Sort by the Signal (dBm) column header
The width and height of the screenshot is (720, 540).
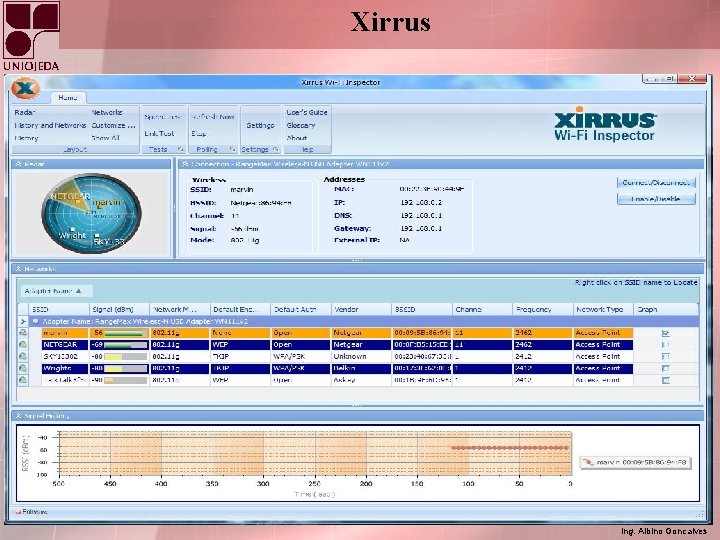click(119, 309)
